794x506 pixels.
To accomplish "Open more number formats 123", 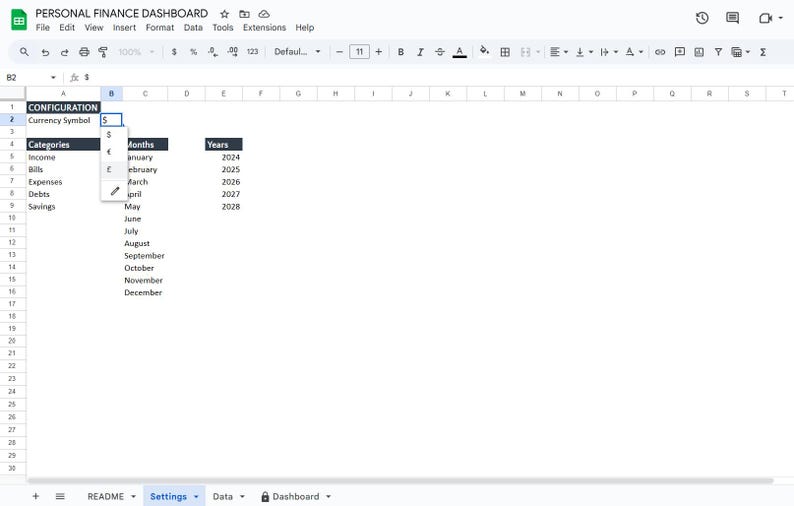I will (x=252, y=52).
